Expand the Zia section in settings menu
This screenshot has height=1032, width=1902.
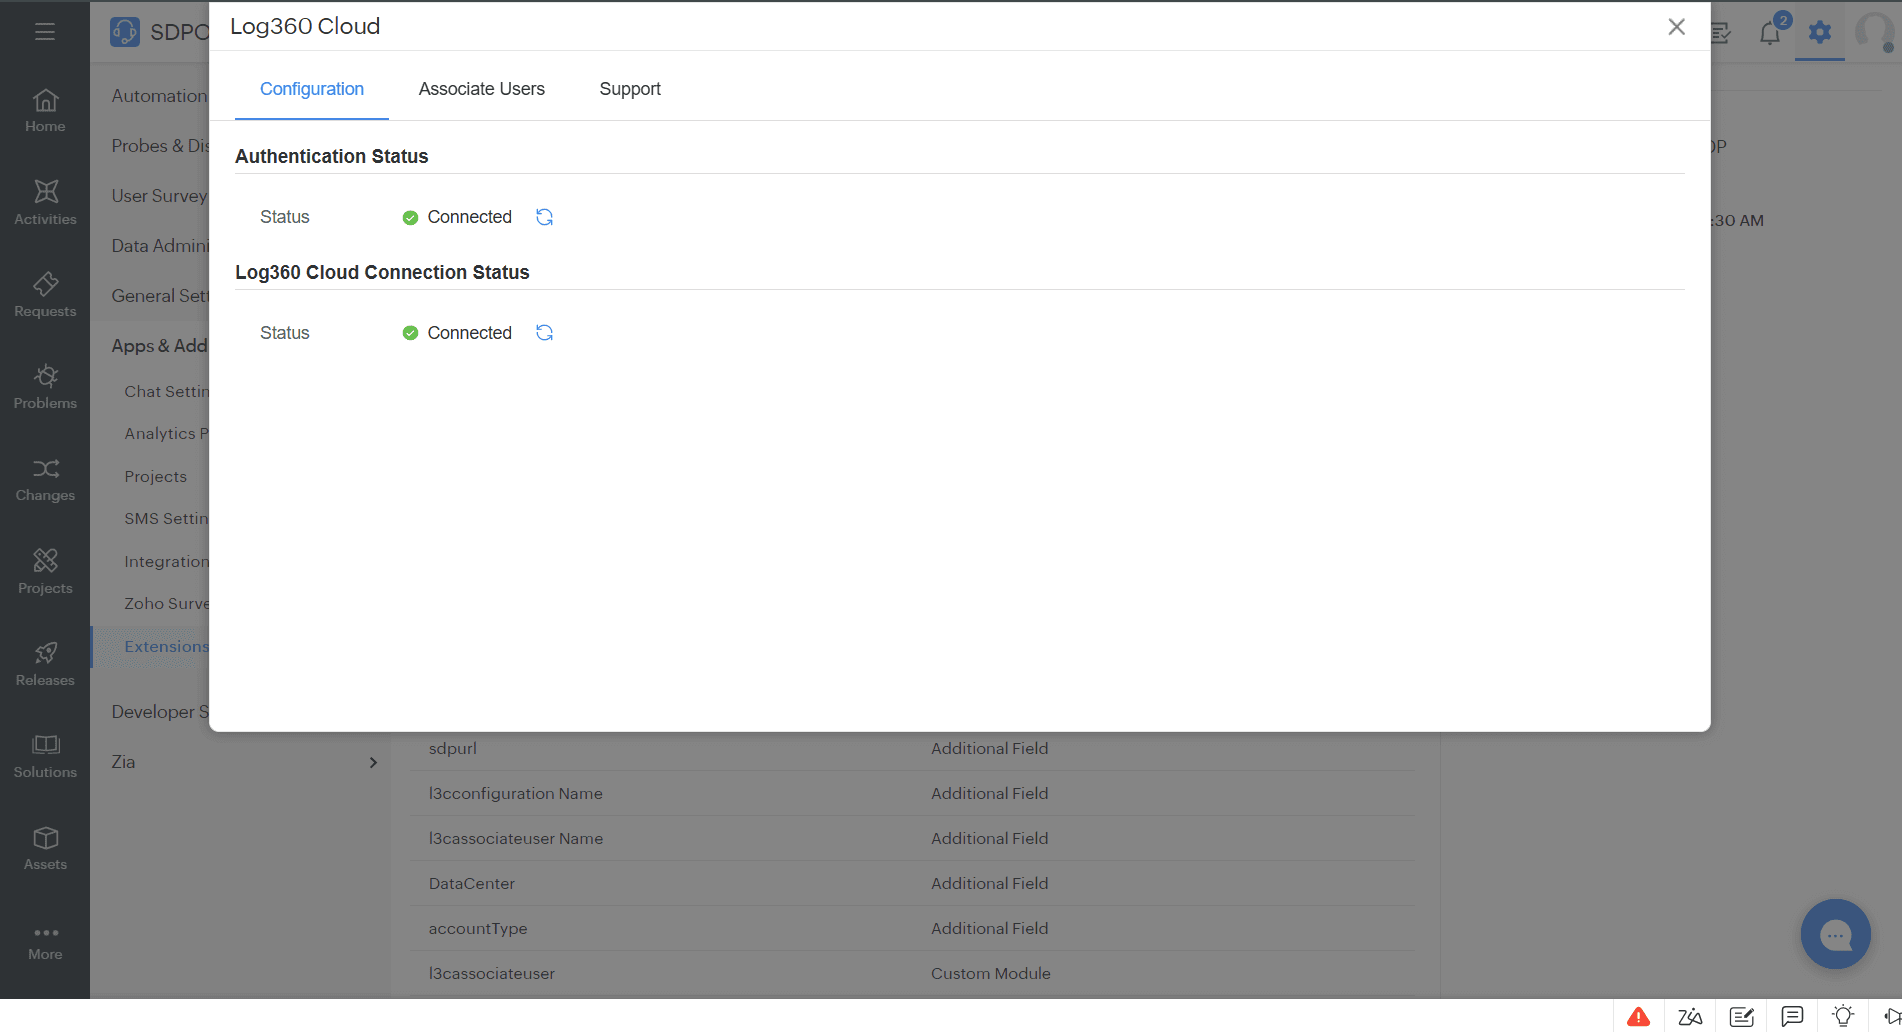[x=372, y=761]
